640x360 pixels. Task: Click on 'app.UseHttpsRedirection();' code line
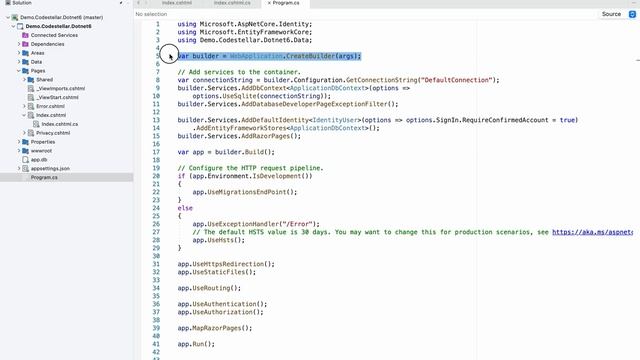(x=226, y=264)
